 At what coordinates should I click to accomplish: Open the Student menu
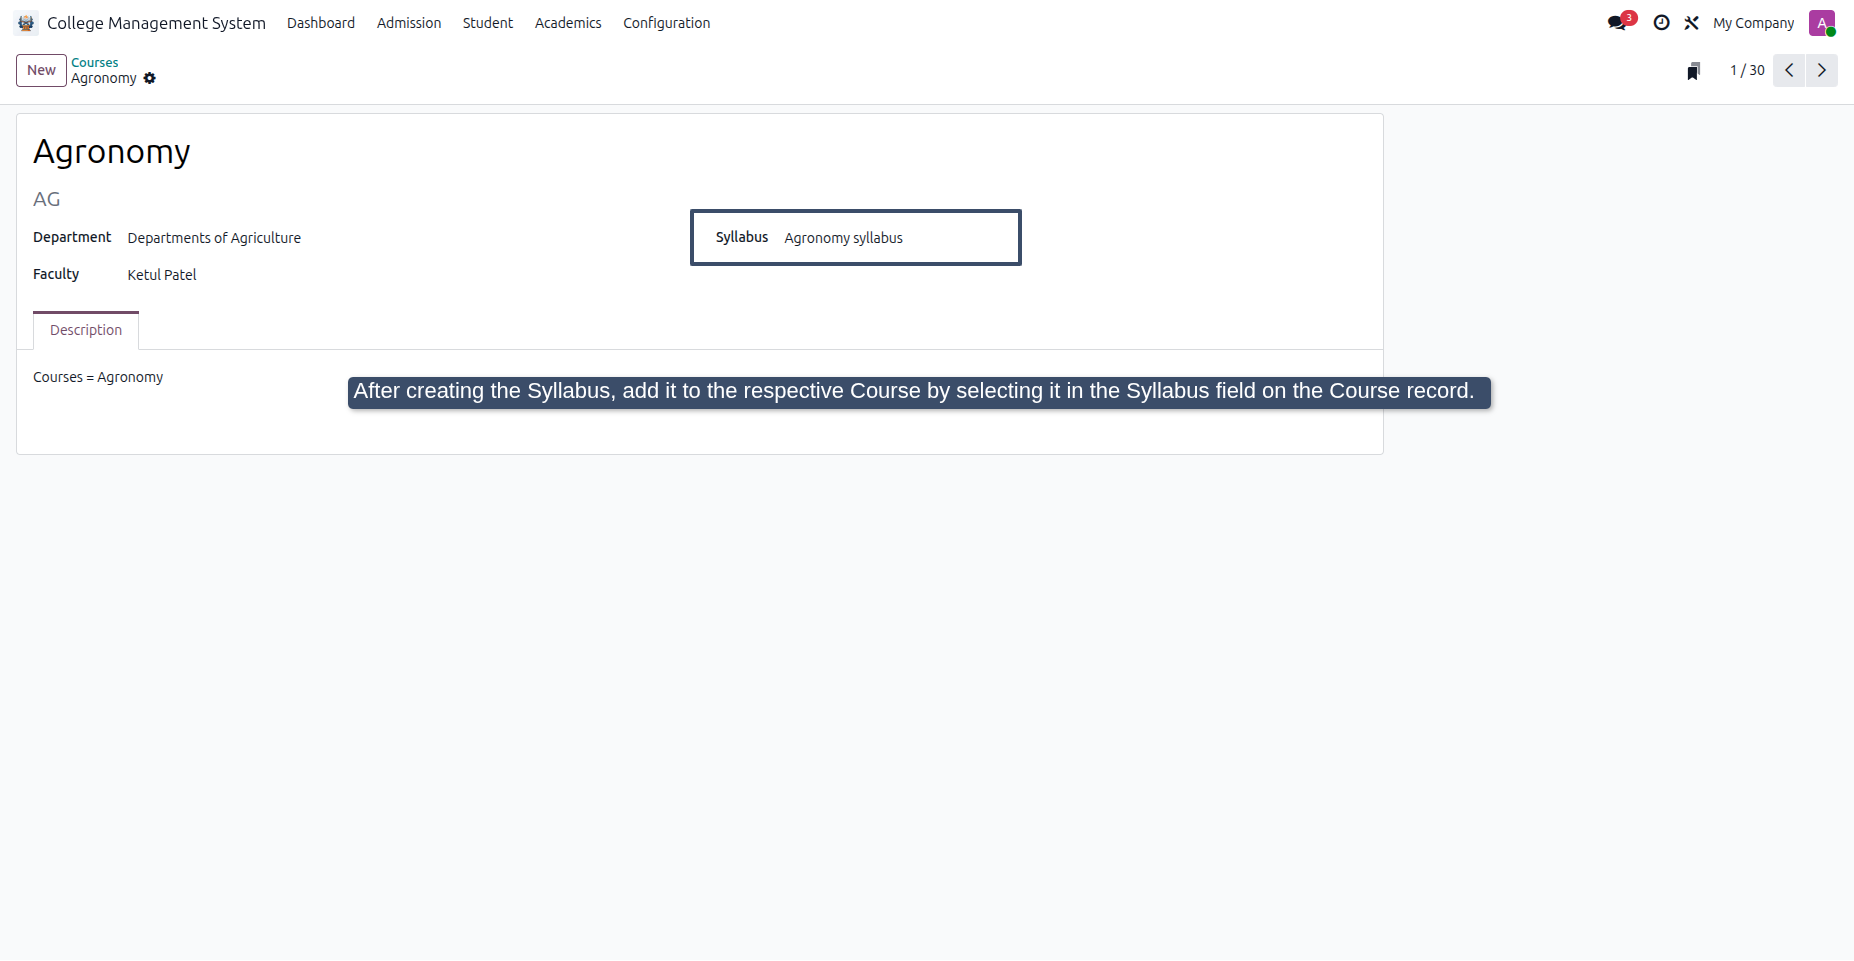[x=488, y=23]
